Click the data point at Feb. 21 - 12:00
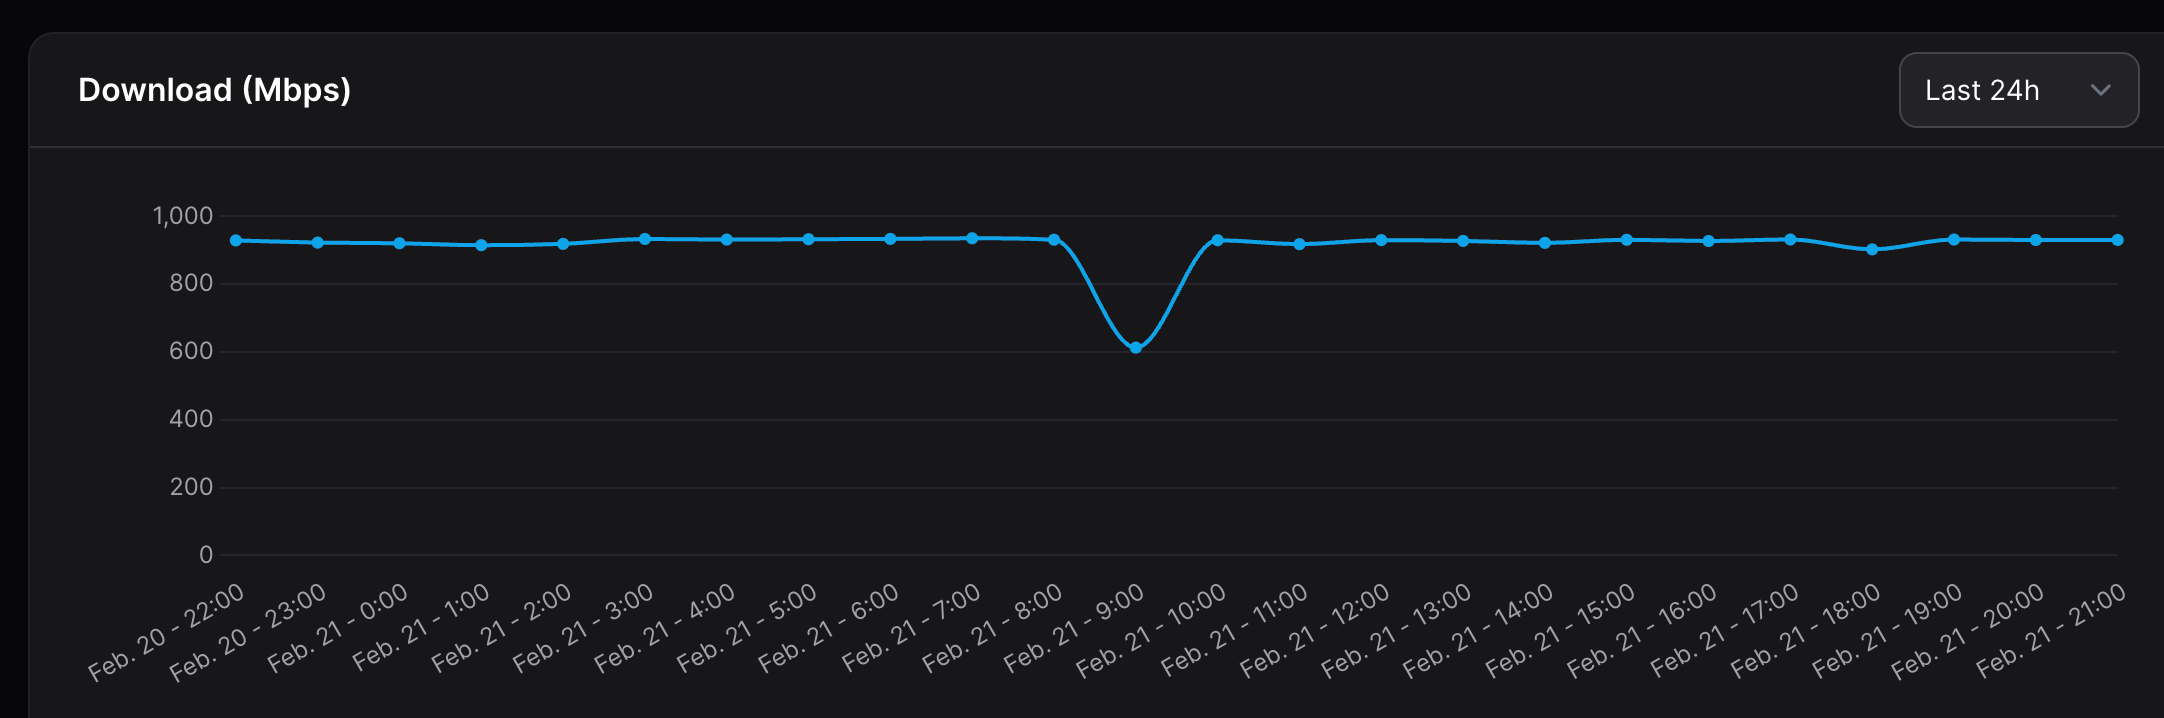 pyautogui.click(x=1381, y=240)
